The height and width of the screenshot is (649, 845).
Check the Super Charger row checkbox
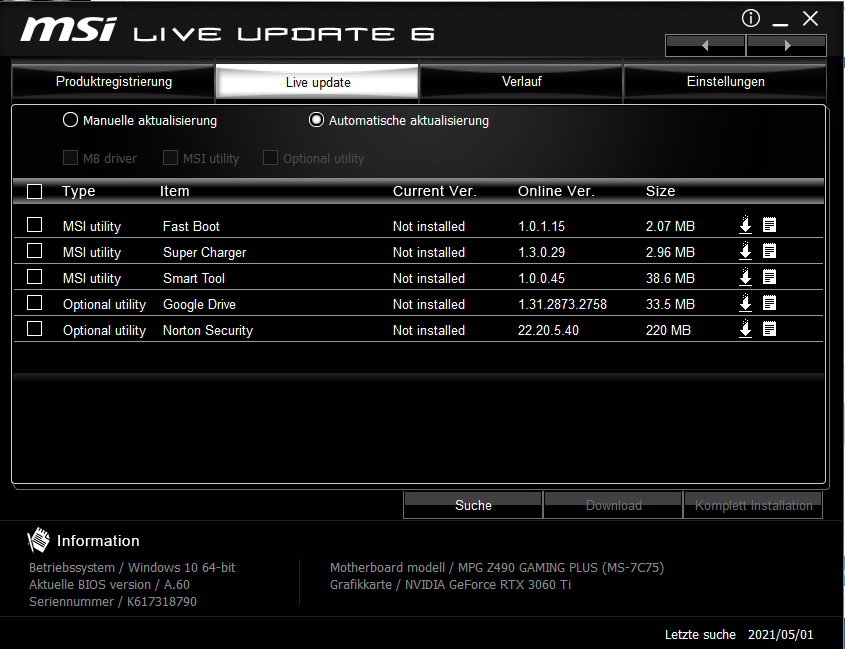click(x=34, y=251)
